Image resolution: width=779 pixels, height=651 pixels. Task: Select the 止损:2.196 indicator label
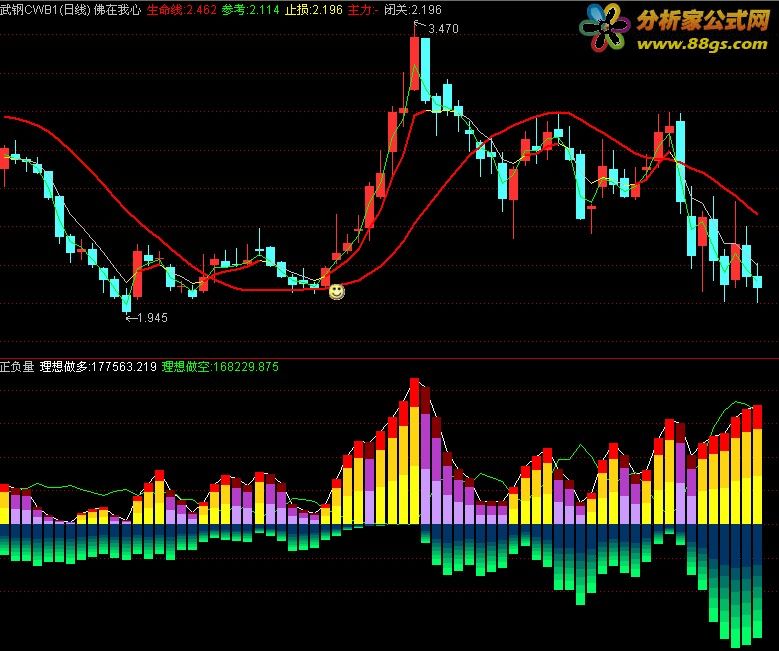pos(313,9)
